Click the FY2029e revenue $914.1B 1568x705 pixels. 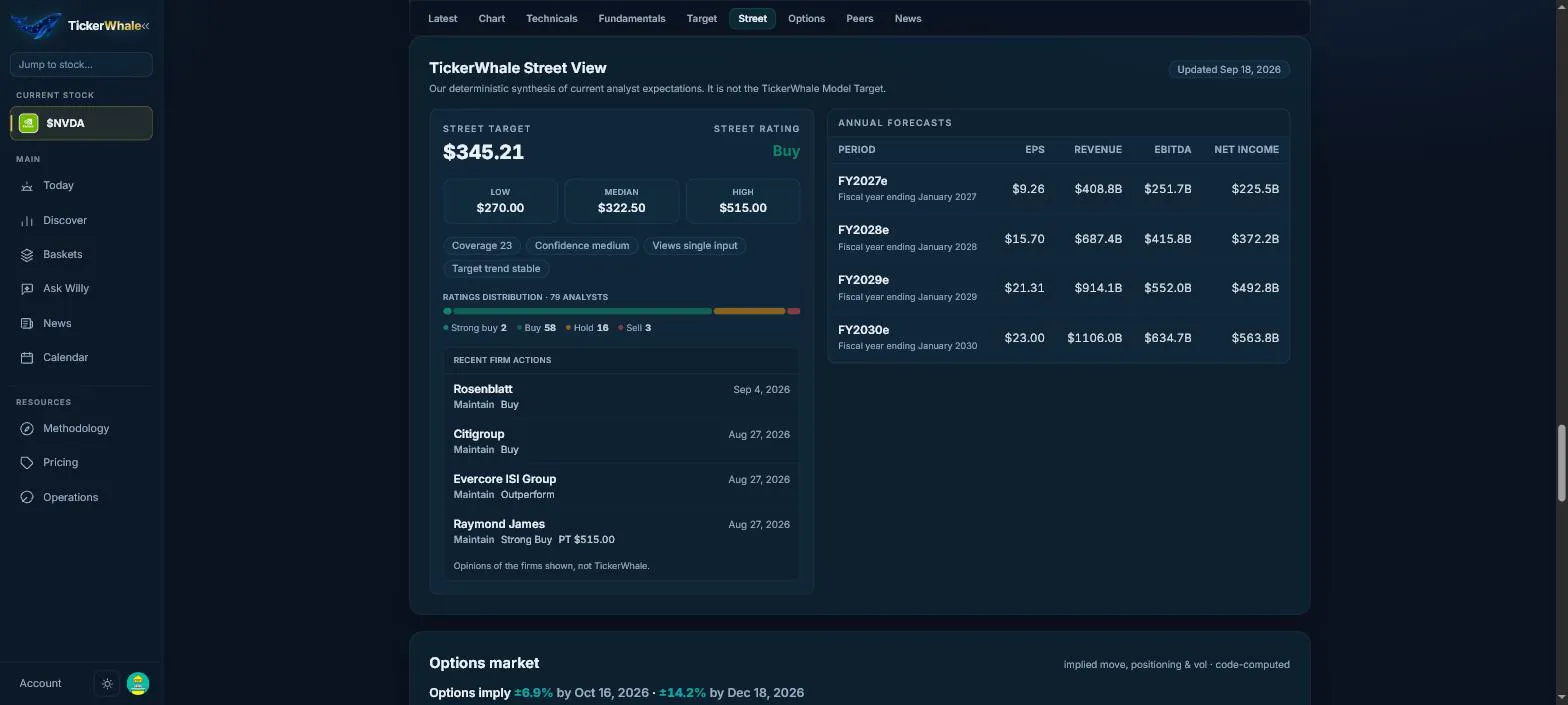click(x=1098, y=288)
